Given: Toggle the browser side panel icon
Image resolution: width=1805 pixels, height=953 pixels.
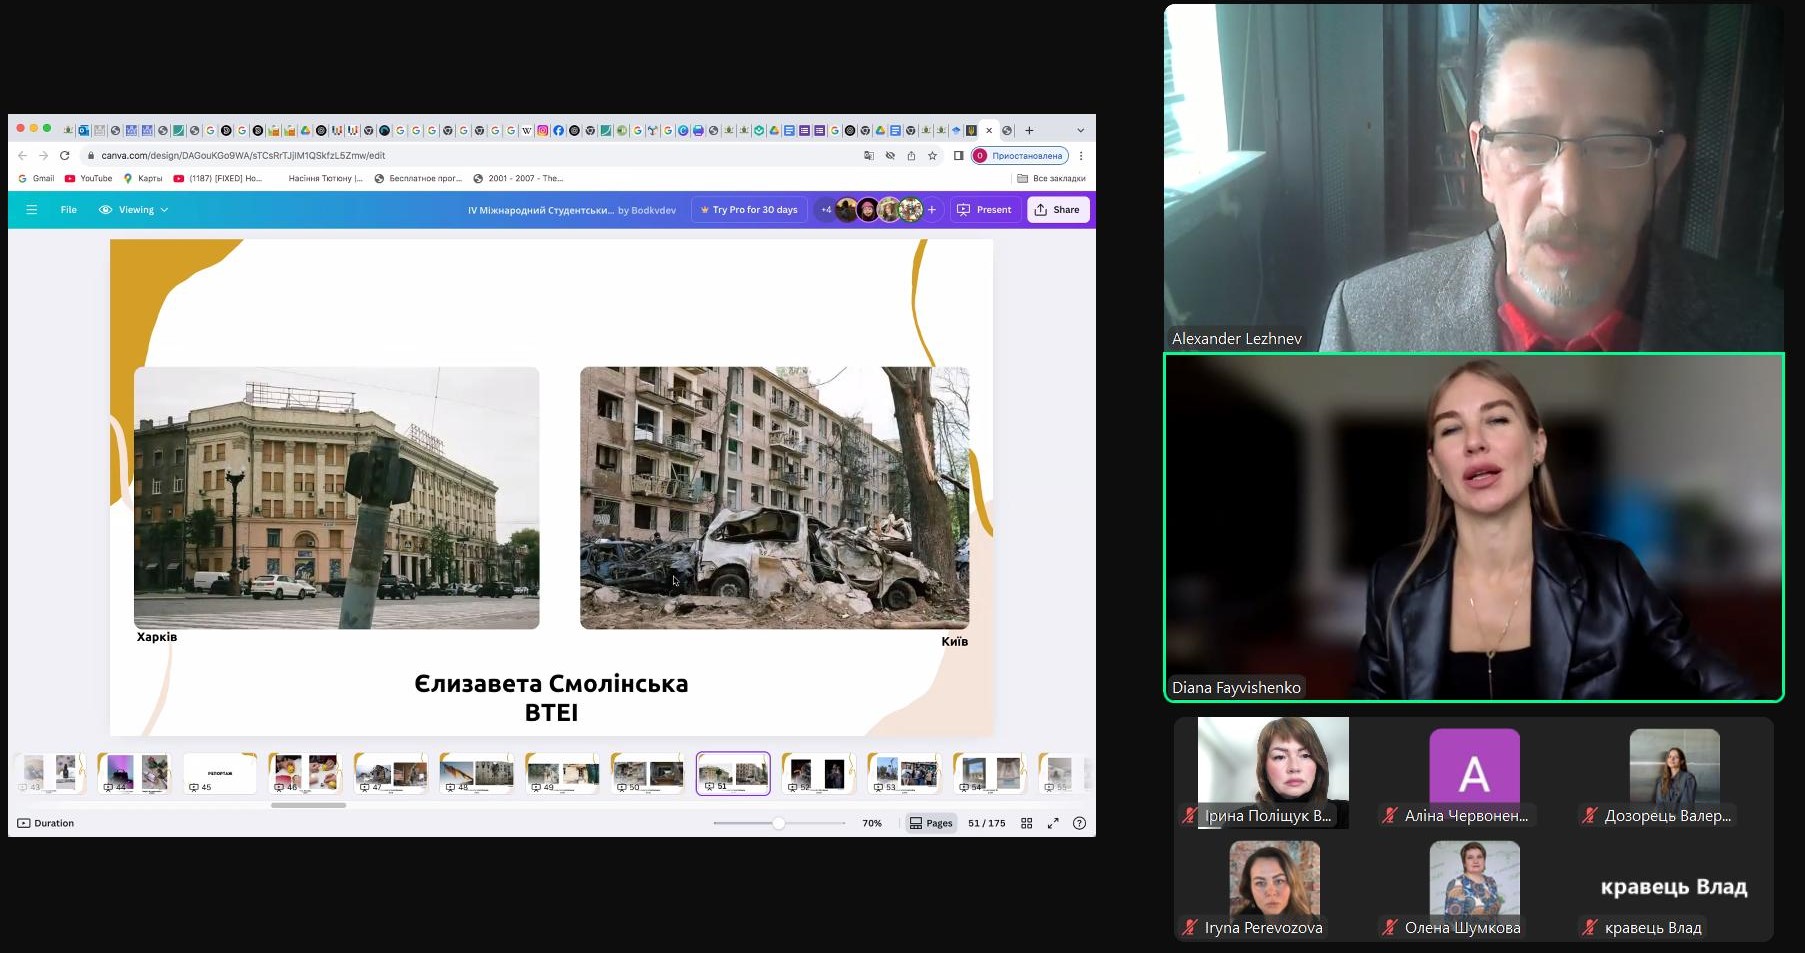Looking at the screenshot, I should click(958, 156).
